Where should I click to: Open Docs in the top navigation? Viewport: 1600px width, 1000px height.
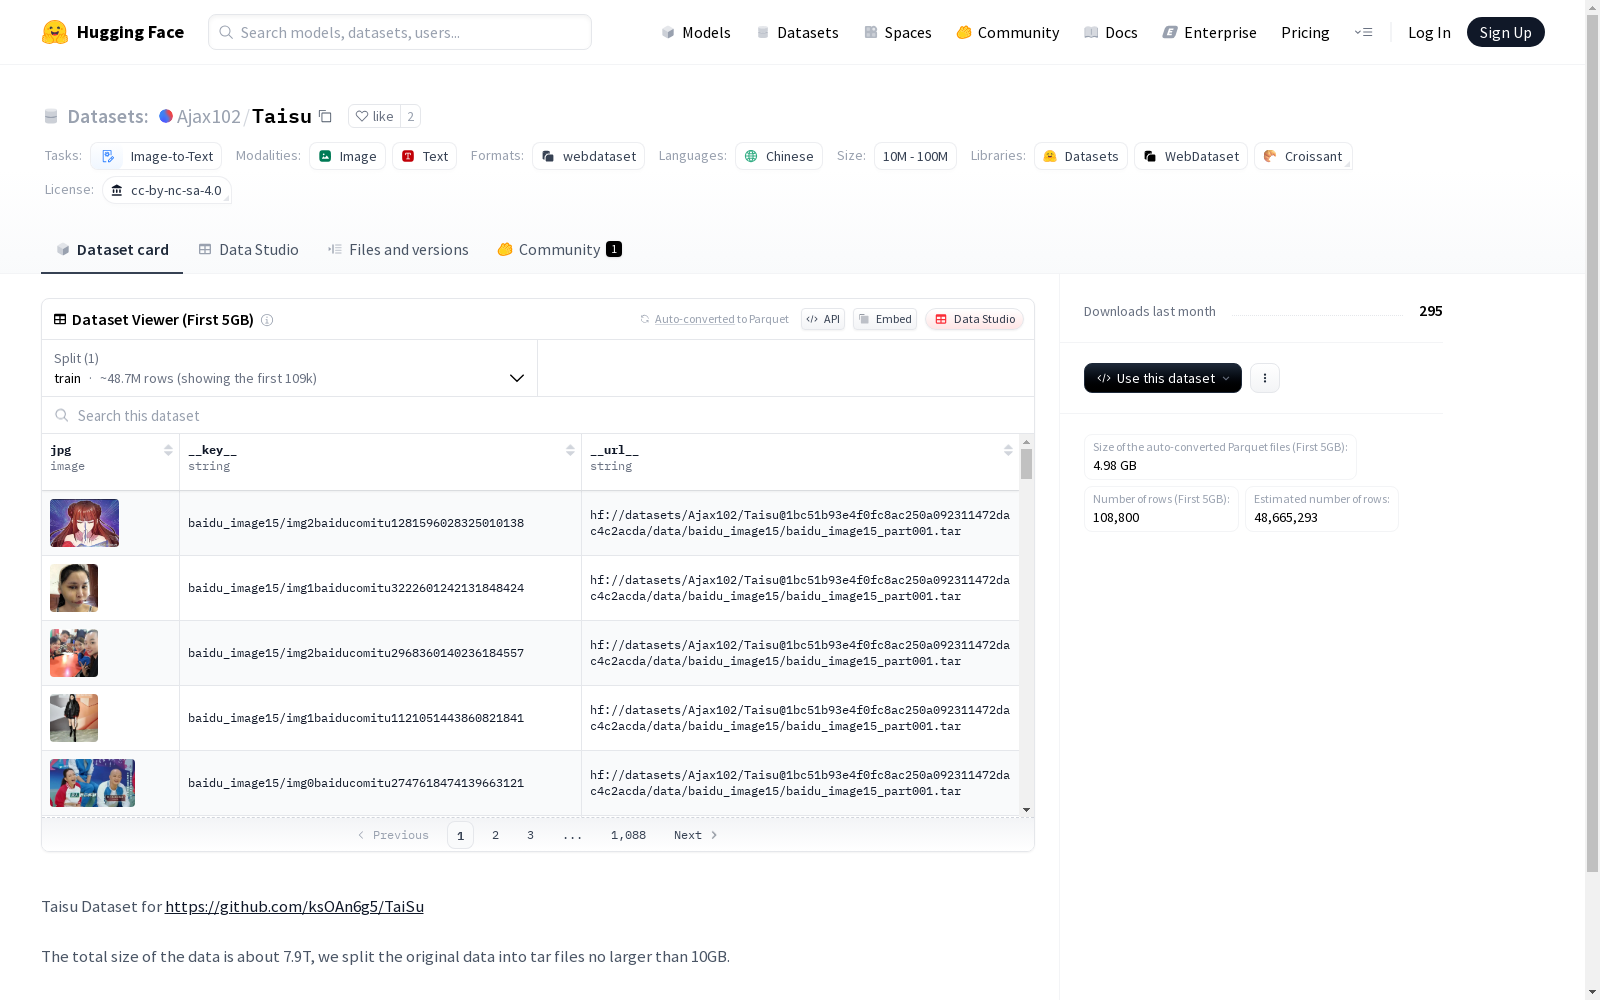tap(1111, 32)
